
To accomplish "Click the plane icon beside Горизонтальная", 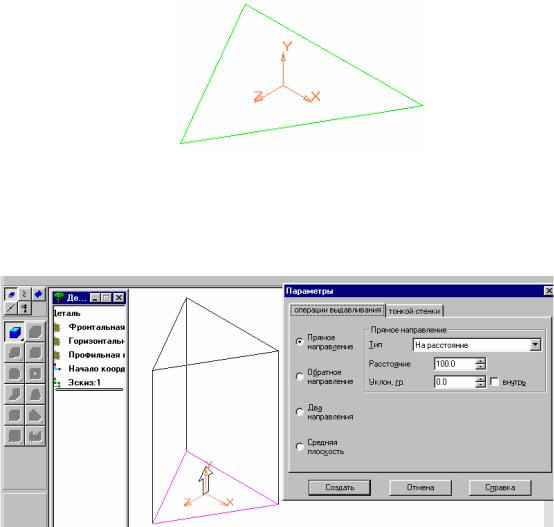I will click(57, 341).
